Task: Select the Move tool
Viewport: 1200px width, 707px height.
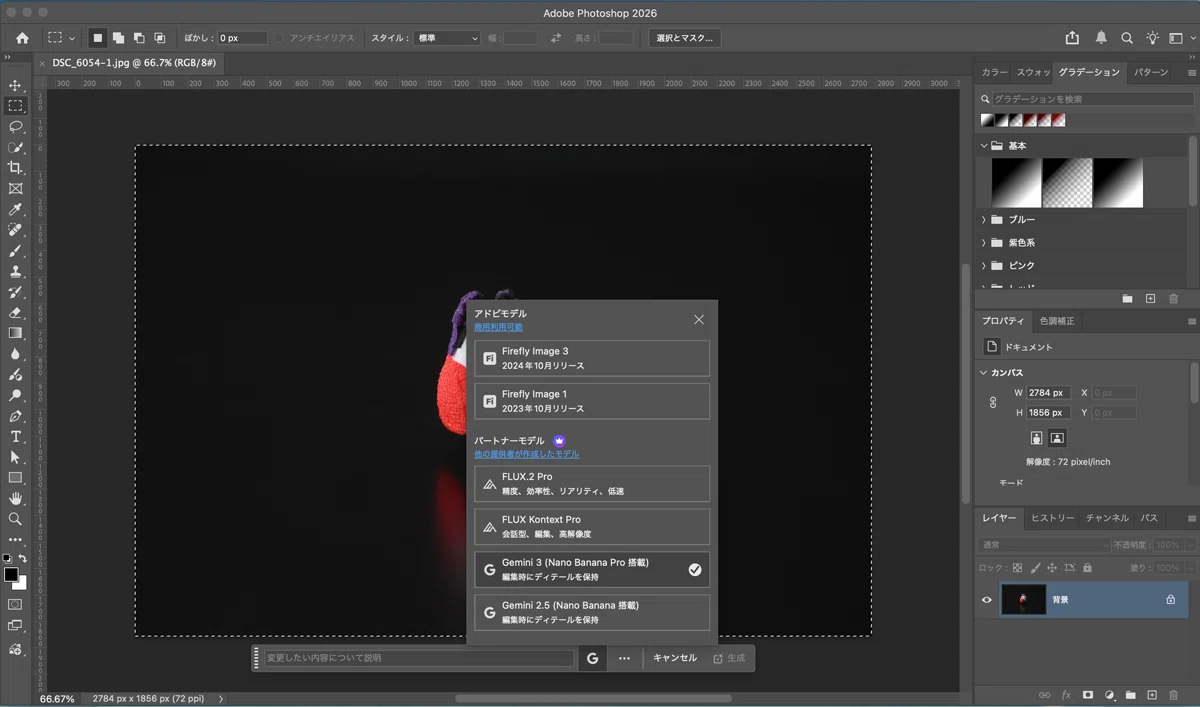Action: coord(15,85)
